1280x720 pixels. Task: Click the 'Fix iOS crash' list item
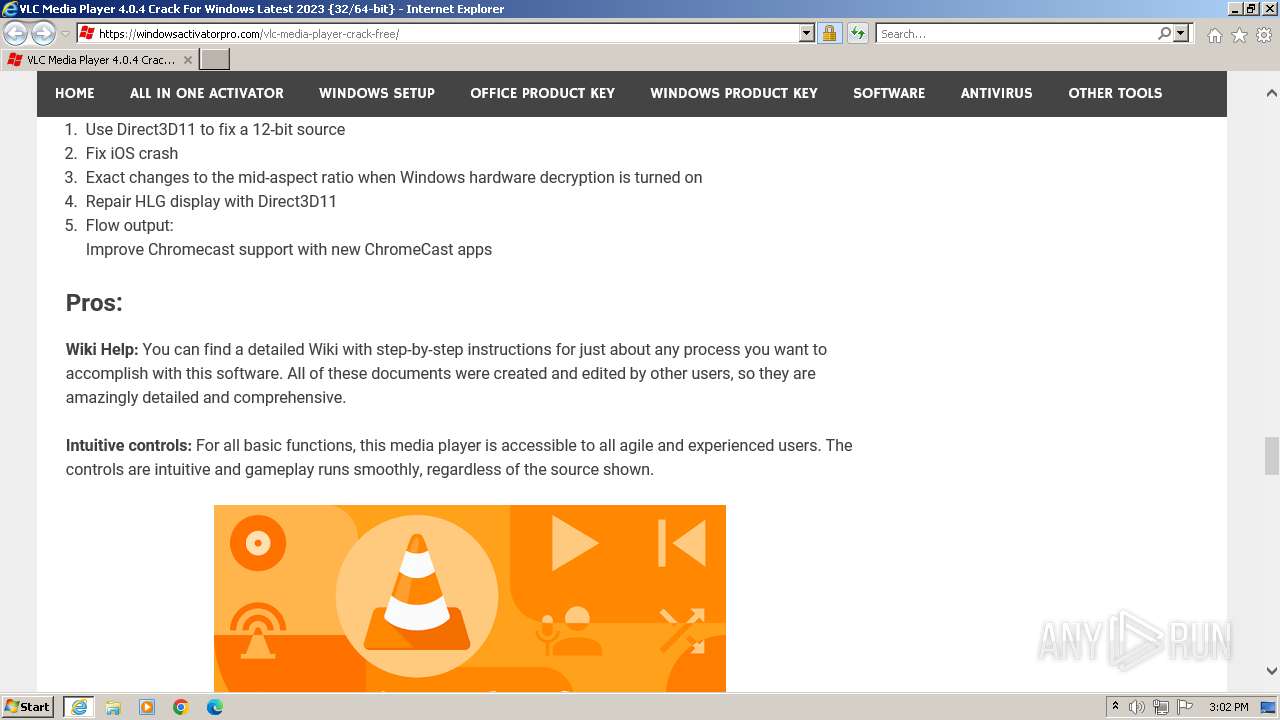tap(132, 153)
